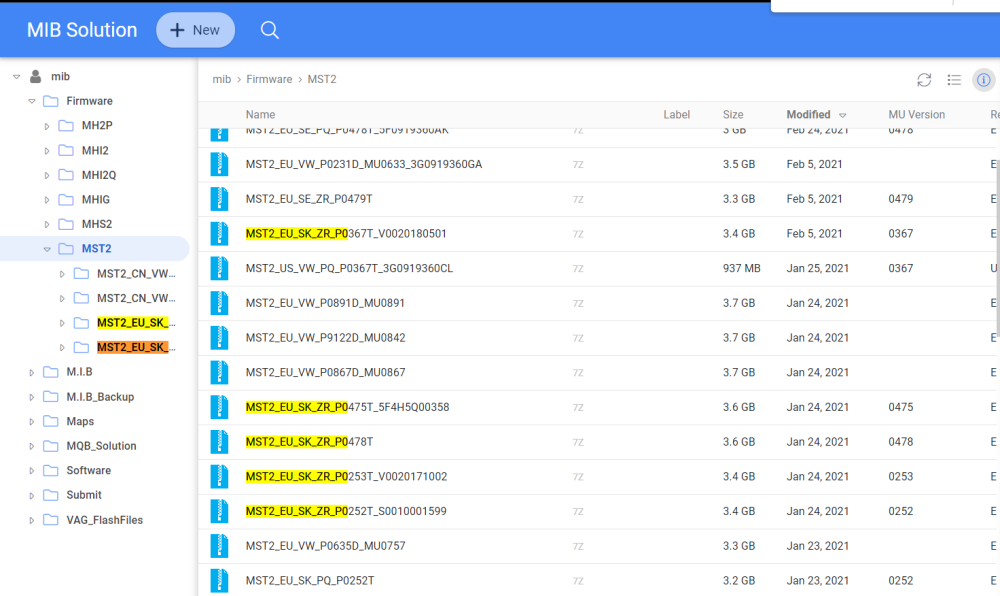The image size is (1000, 596).
Task: Select file name MST2_EU_SK_ZR_P0478T
Action: click(x=309, y=442)
